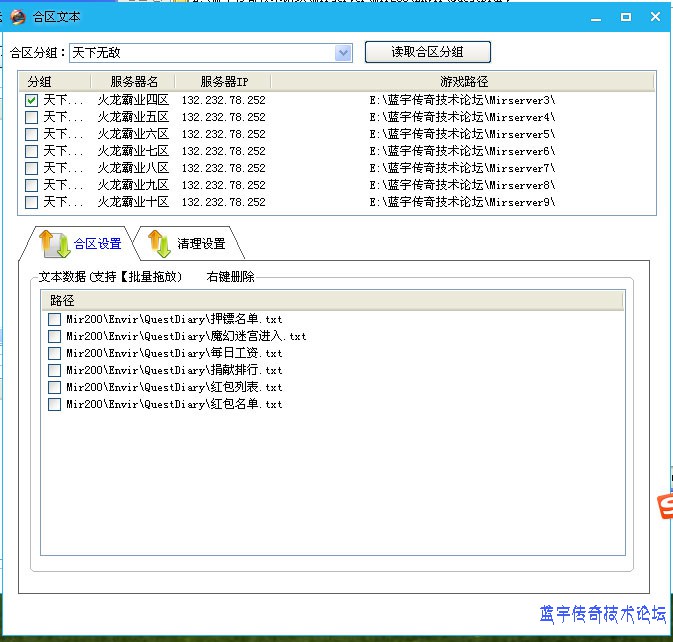Screen dimensions: 673x642
Task: Sort by the 服务器名 column header
Action: click(134, 81)
